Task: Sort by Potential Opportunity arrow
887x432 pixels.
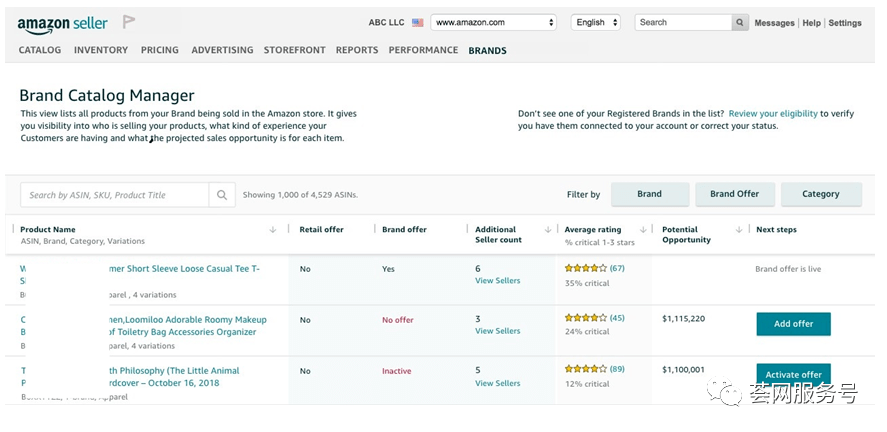Action: [739, 230]
